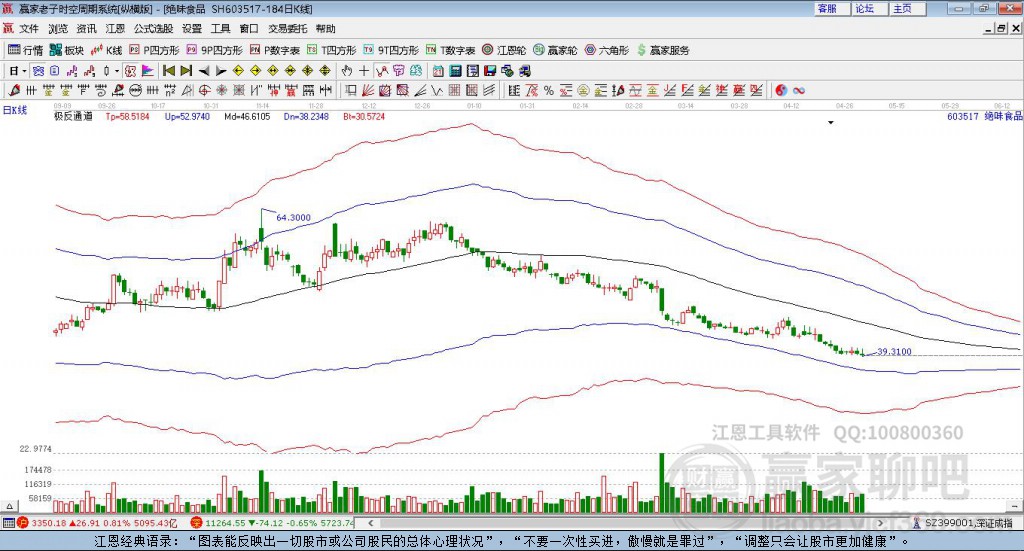Open 赢家服务 dollar-sign service

click(x=663, y=50)
